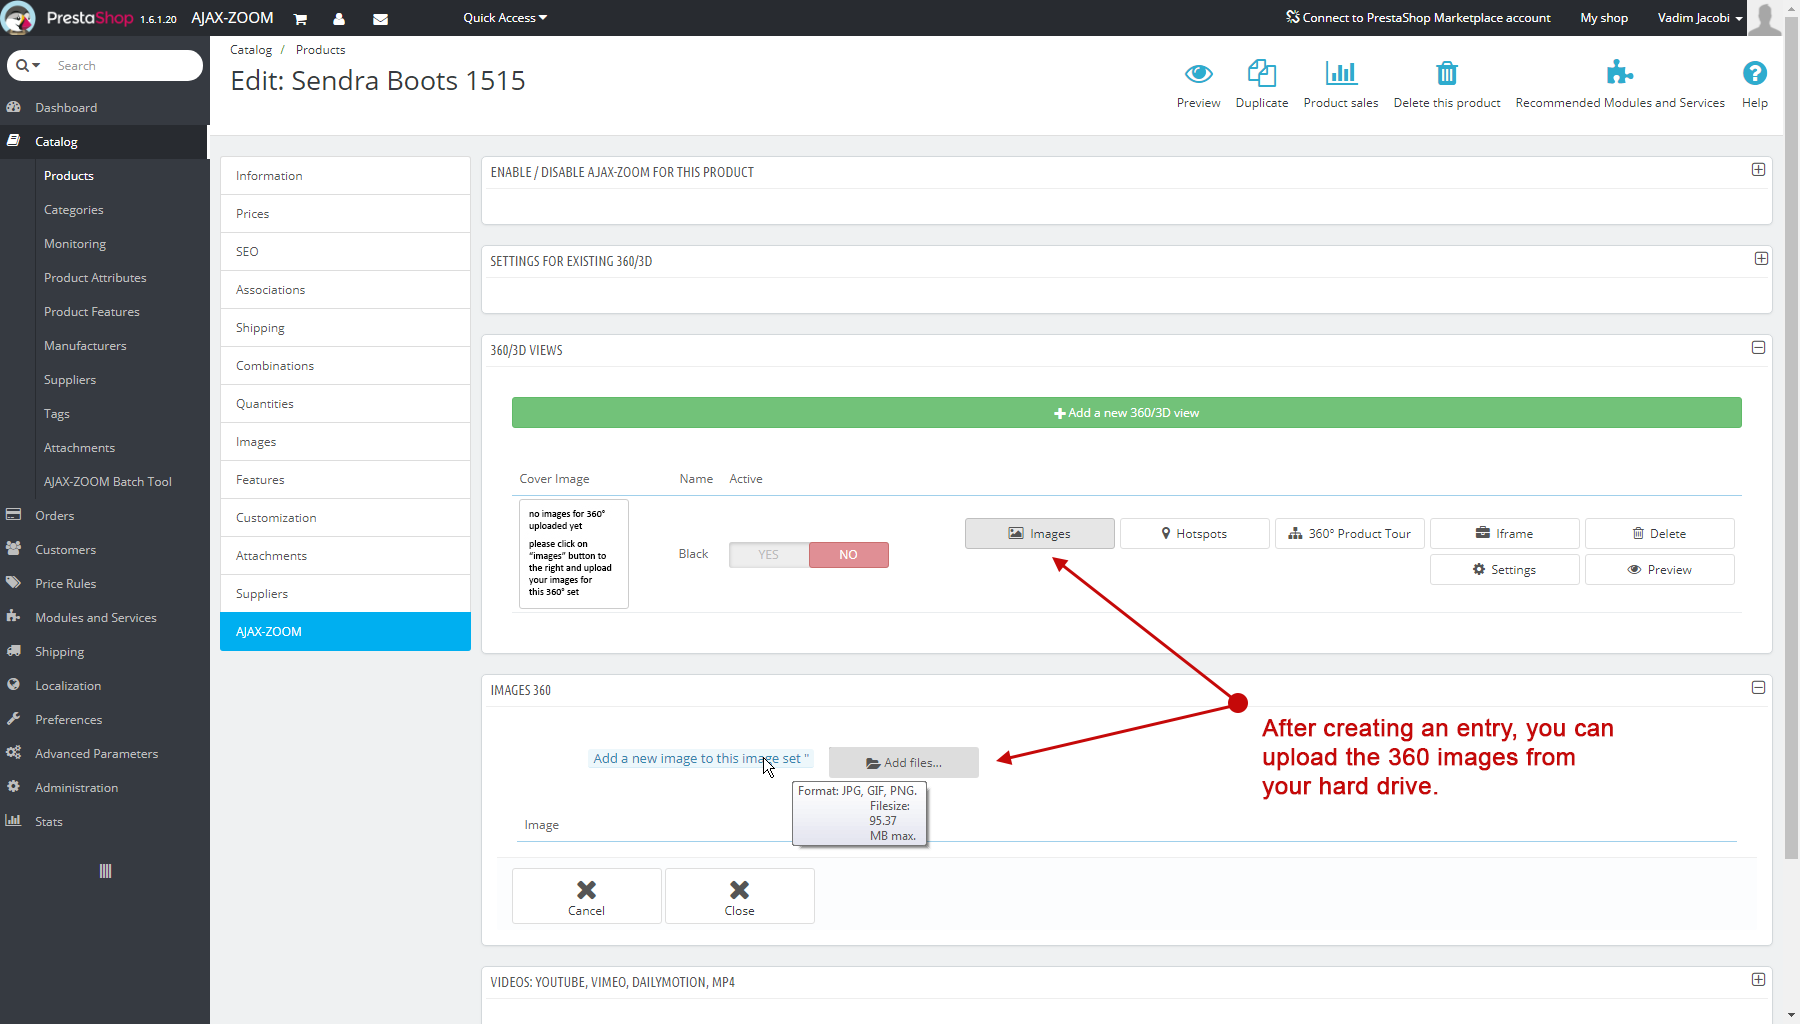Open Product sales chart icon

click(x=1340, y=72)
